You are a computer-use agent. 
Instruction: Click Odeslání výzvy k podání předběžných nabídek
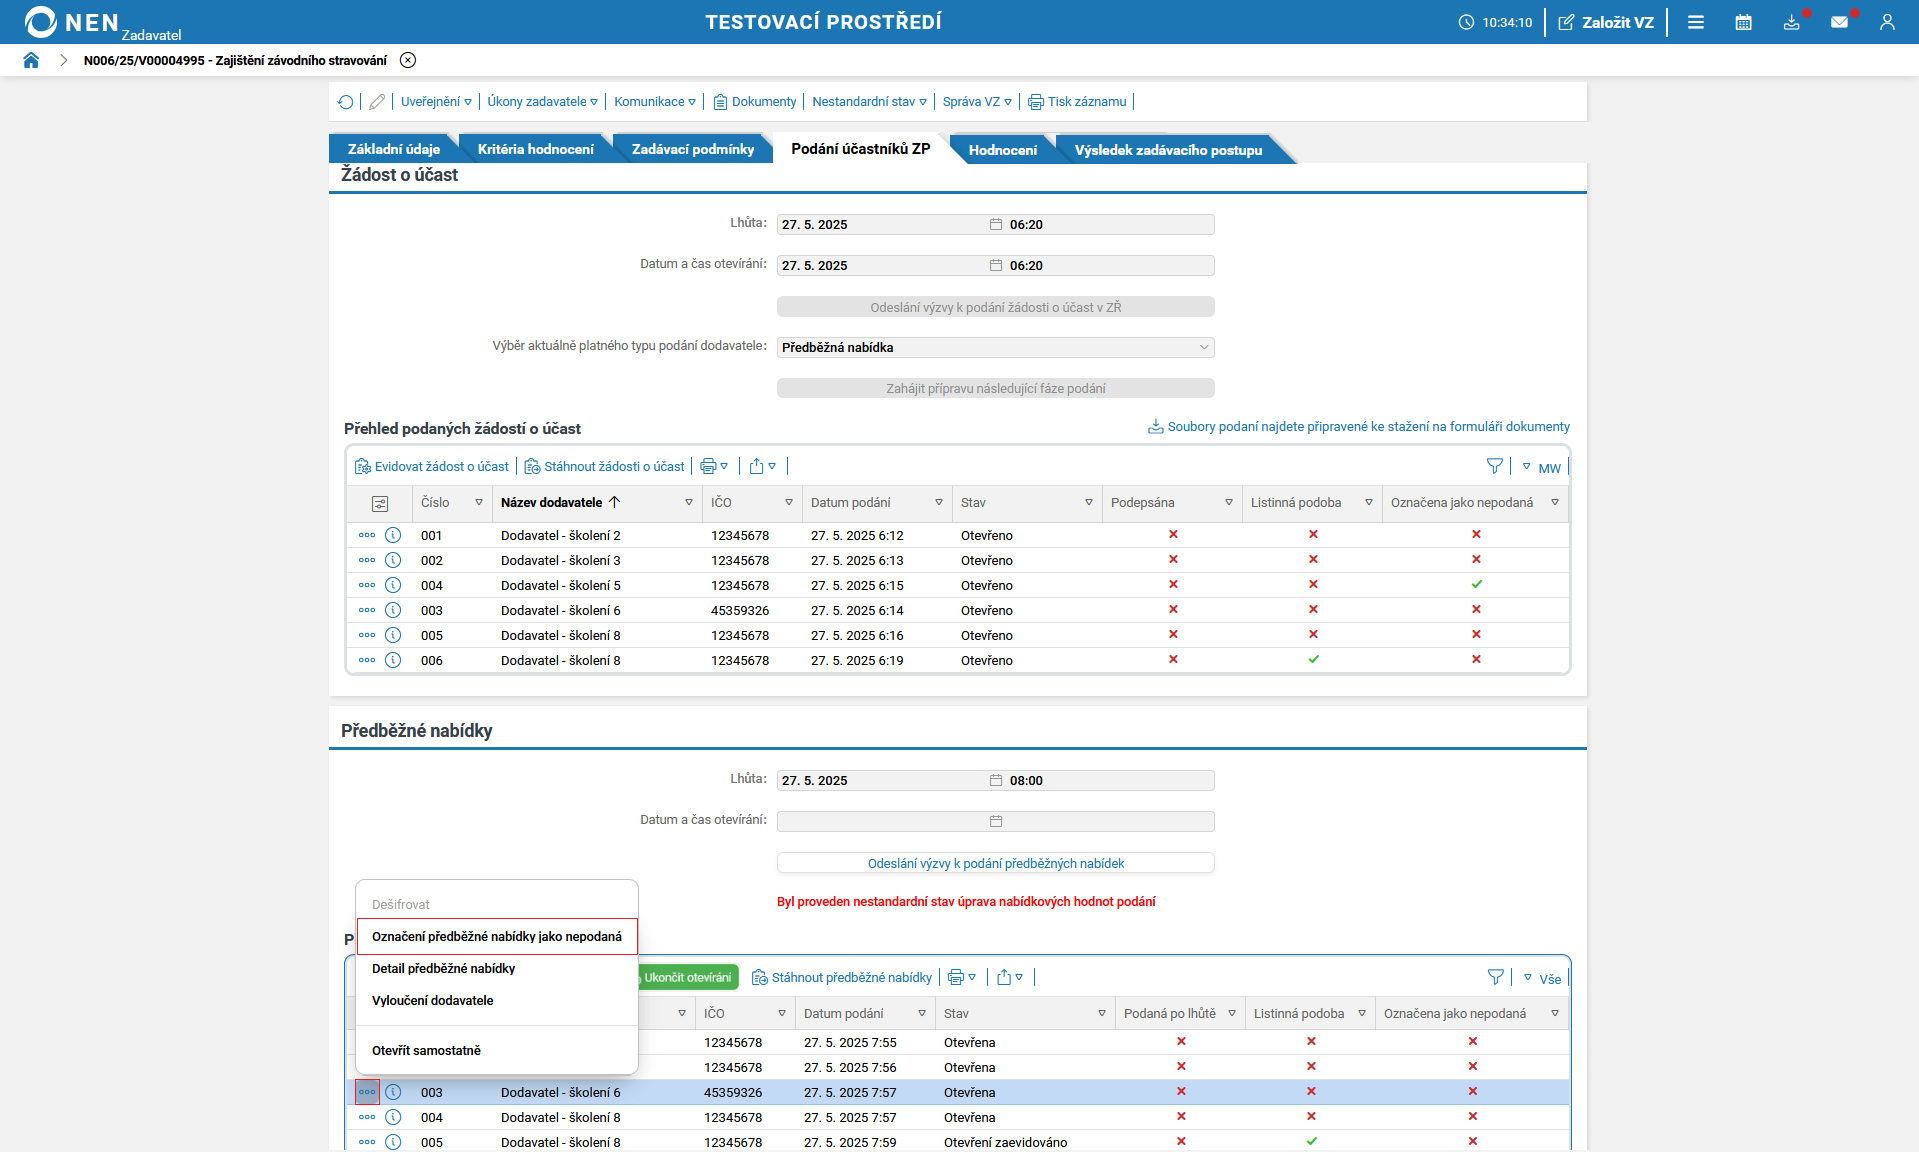point(995,863)
